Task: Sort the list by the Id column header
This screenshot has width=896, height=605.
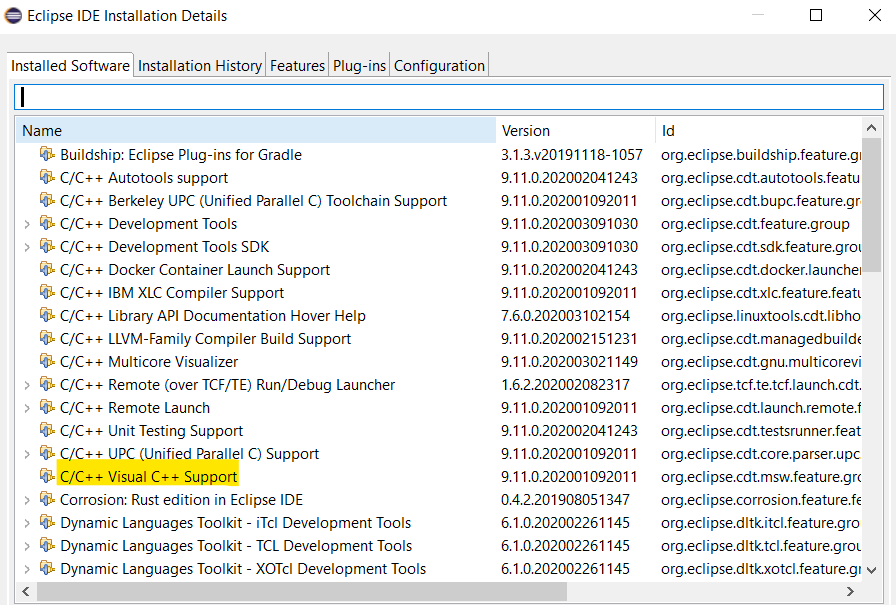Action: pyautogui.click(x=758, y=131)
